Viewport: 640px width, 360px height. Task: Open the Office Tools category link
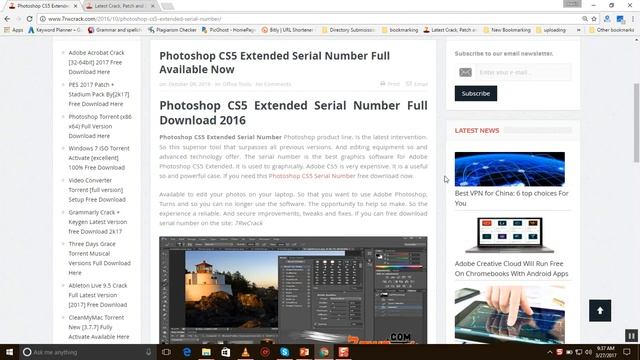pyautogui.click(x=237, y=84)
